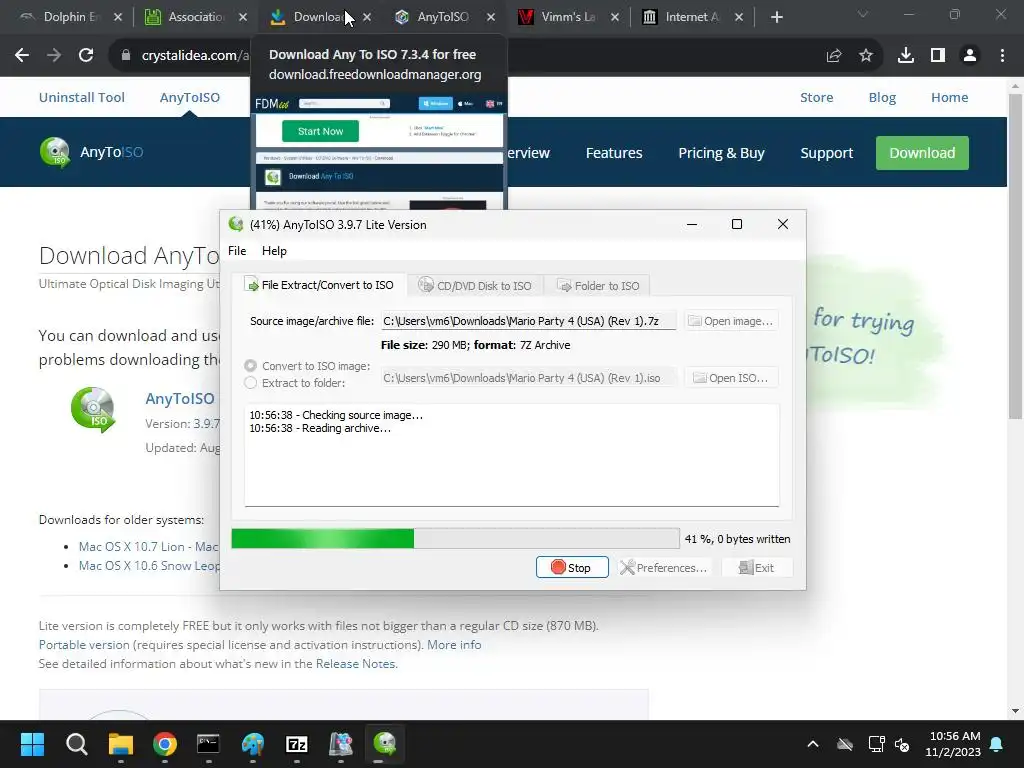The height and width of the screenshot is (768, 1024).
Task: Click the conversion progress bar at 41%
Action: [x=455, y=539]
